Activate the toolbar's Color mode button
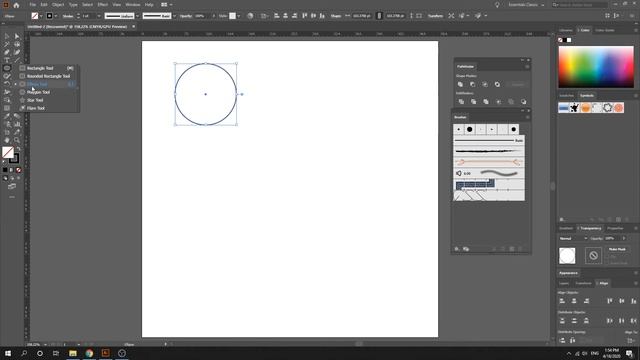Viewport: 640px width, 360px height. [x=5, y=170]
